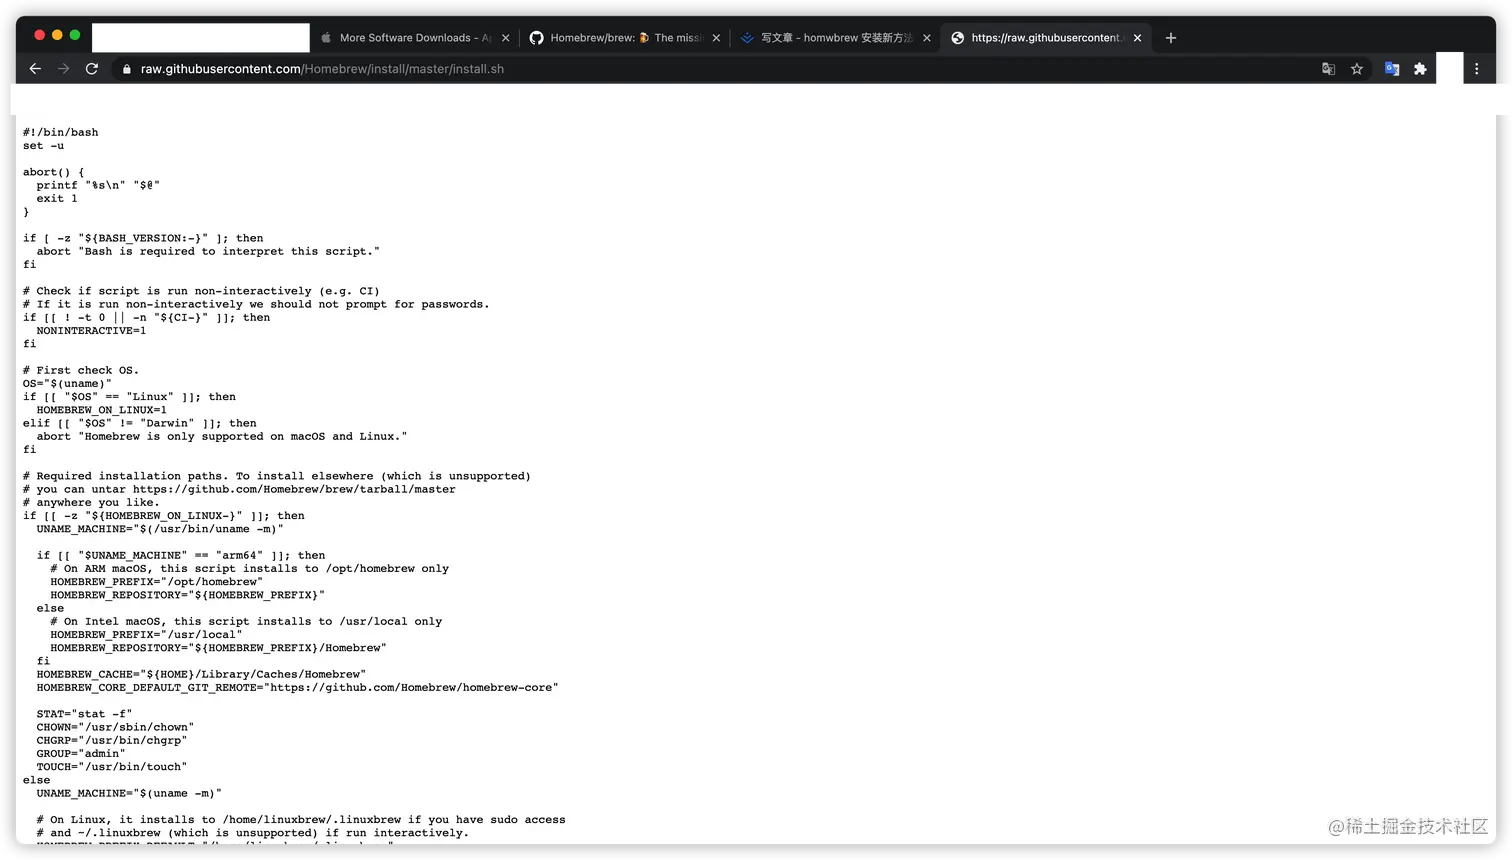Image resolution: width=1512 pixels, height=860 pixels.
Task: Toggle the bookmark star for this page
Action: [1357, 69]
